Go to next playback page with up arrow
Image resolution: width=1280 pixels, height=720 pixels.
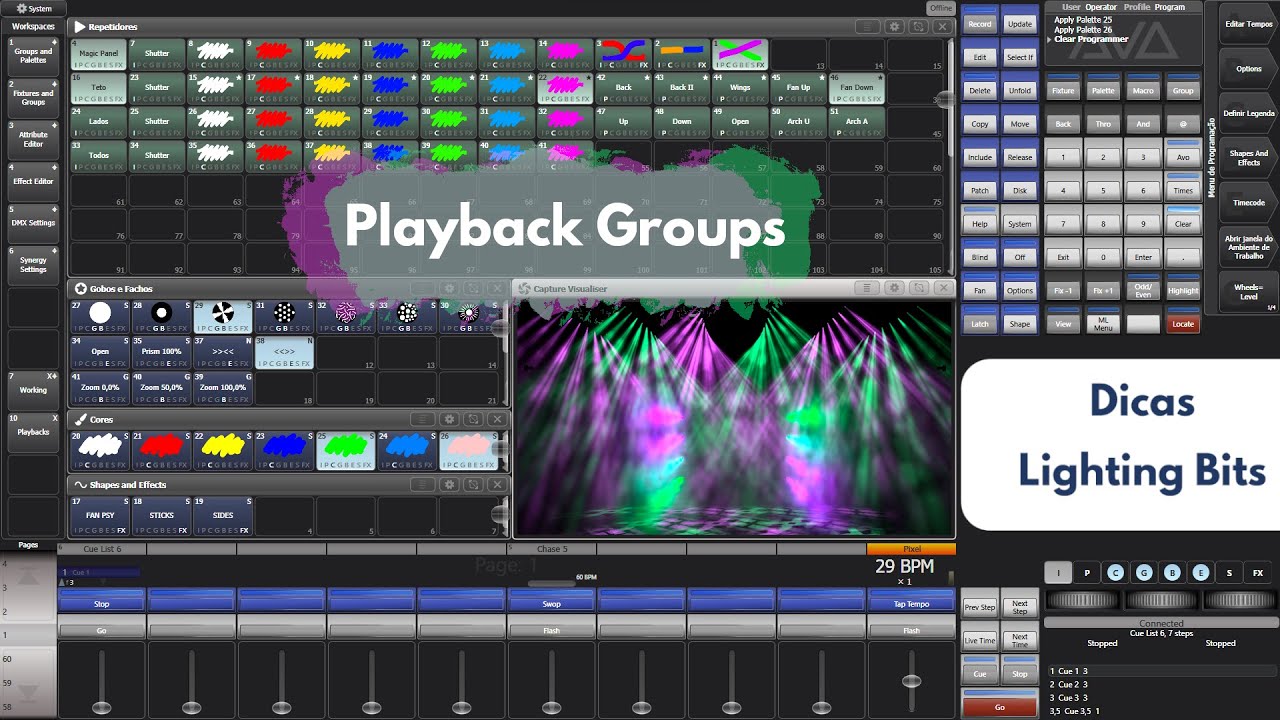pos(28,574)
